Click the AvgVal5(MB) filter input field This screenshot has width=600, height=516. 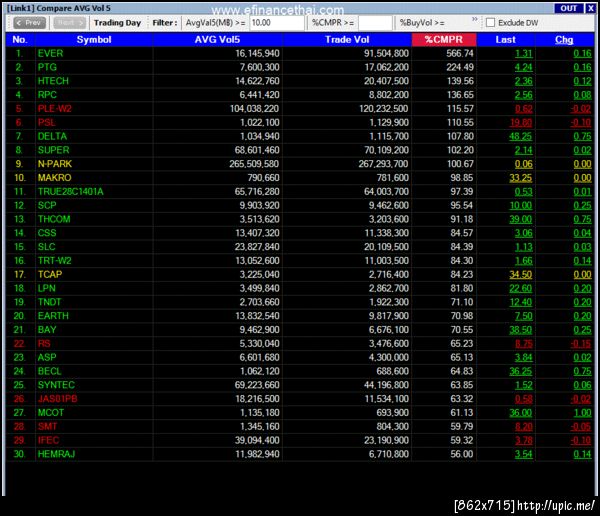point(277,23)
